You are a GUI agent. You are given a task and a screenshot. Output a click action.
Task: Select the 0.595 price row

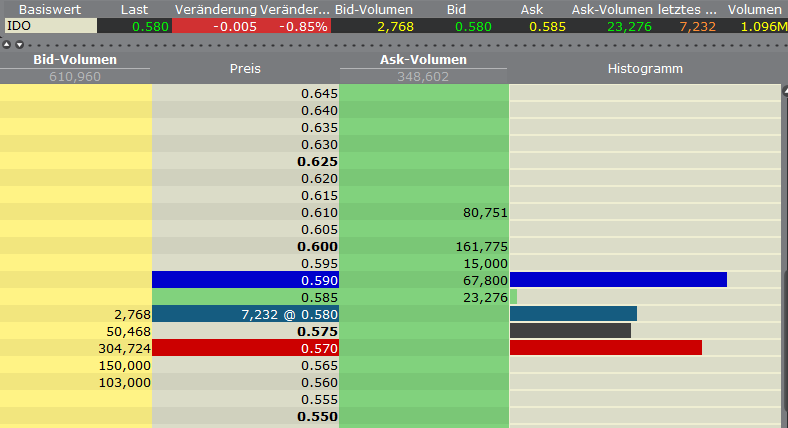[246, 263]
